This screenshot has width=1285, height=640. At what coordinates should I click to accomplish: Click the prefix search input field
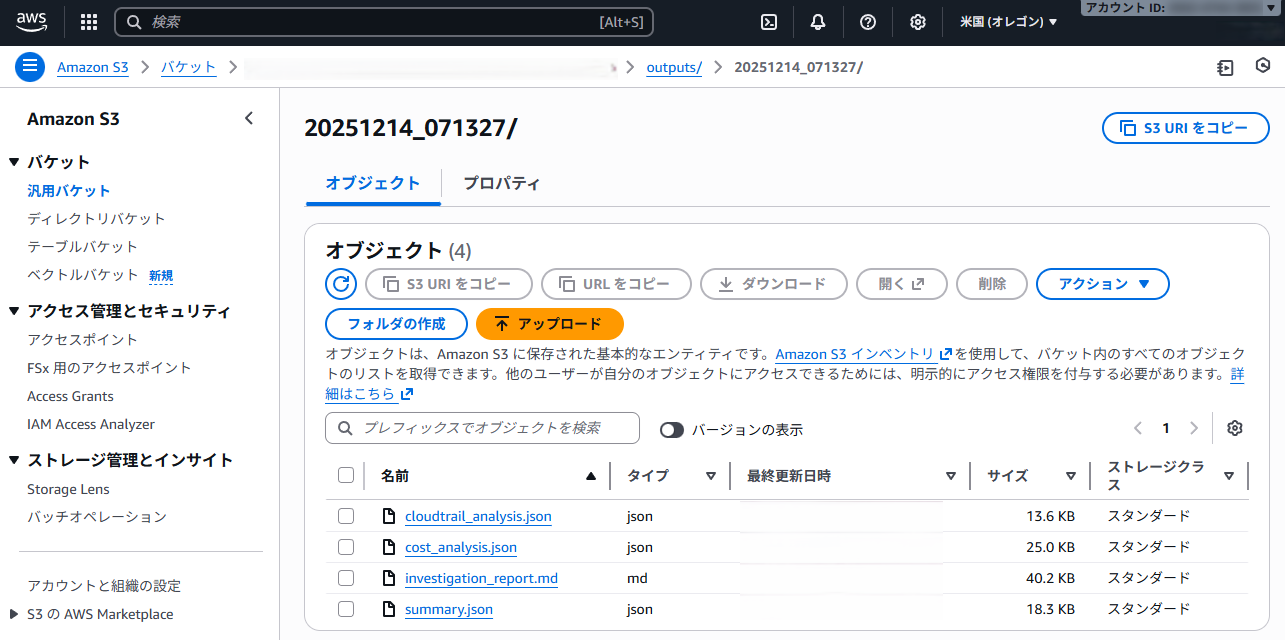[481, 427]
